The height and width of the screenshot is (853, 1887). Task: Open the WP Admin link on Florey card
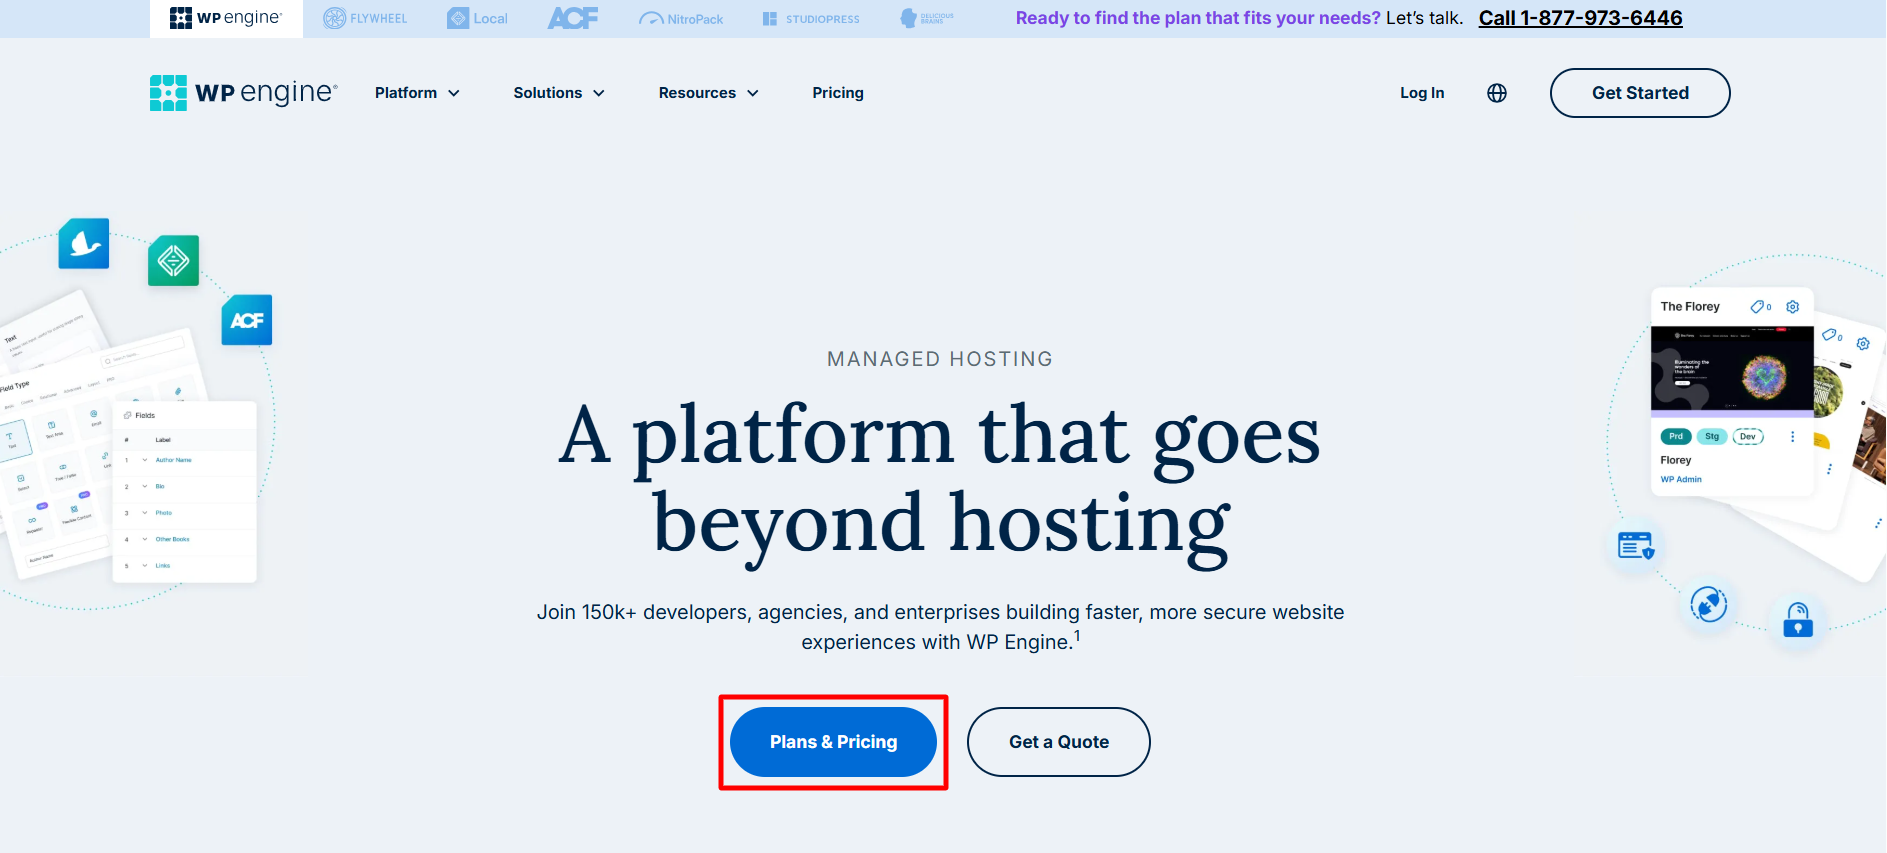tap(1681, 479)
